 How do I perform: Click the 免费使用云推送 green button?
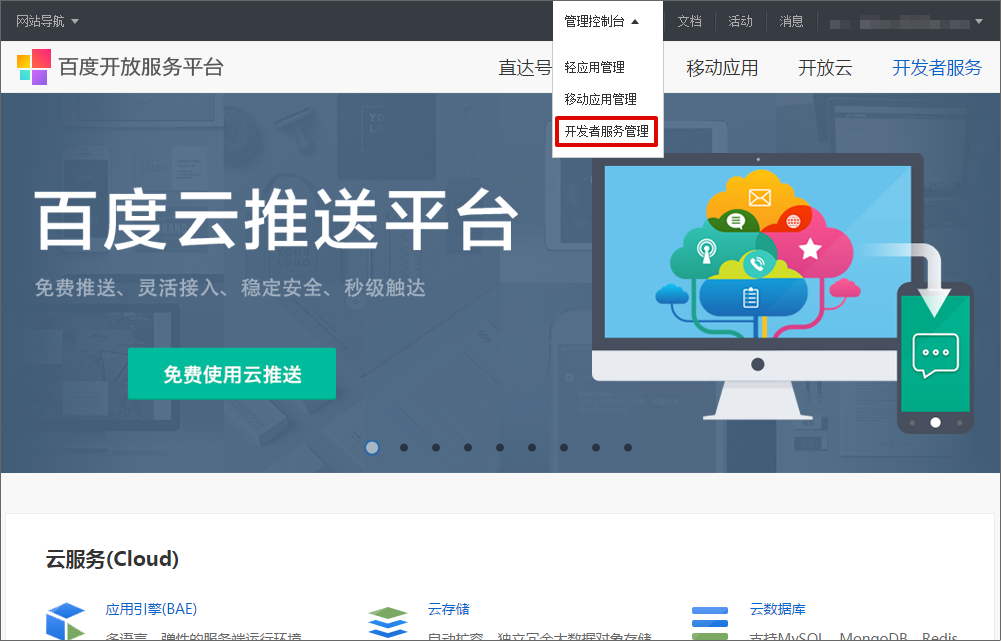(232, 373)
